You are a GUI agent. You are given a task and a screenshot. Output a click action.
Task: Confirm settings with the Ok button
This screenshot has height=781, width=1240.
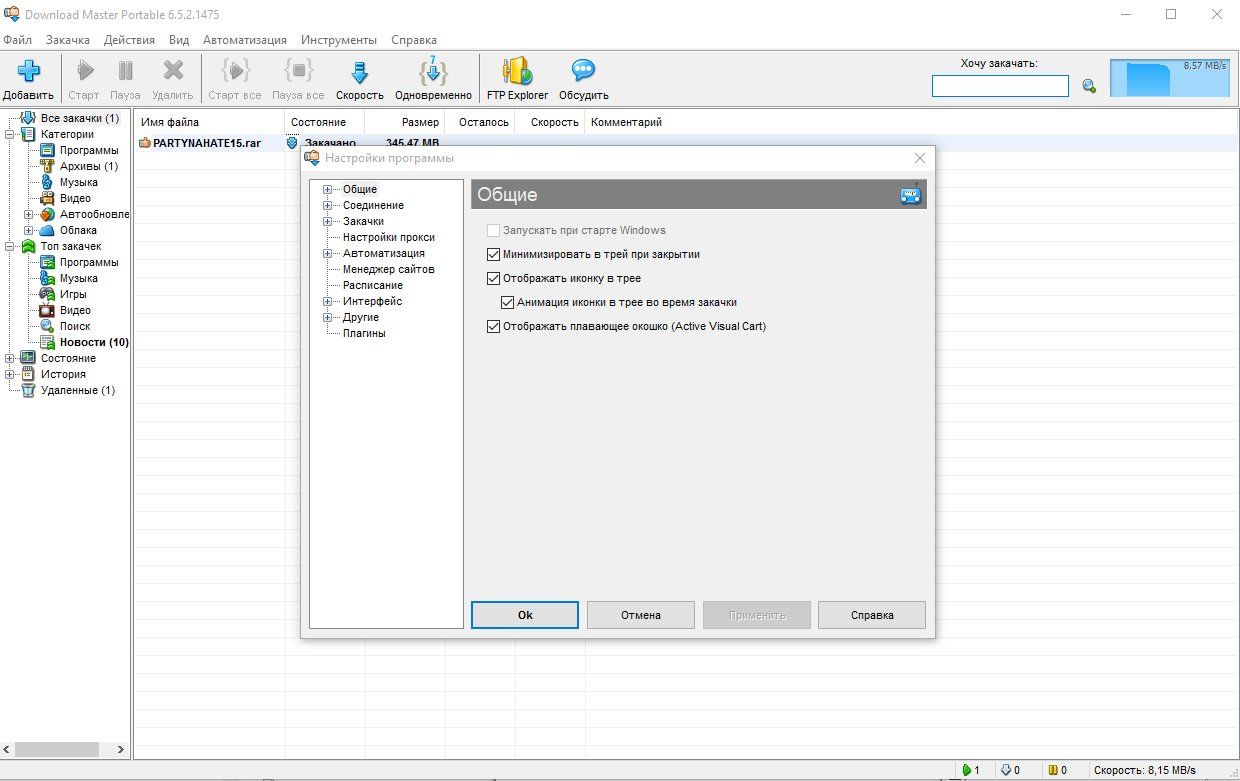coord(525,615)
